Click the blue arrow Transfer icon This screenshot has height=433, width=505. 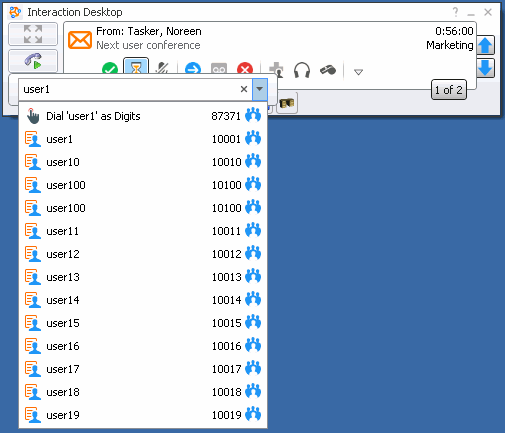click(x=193, y=69)
